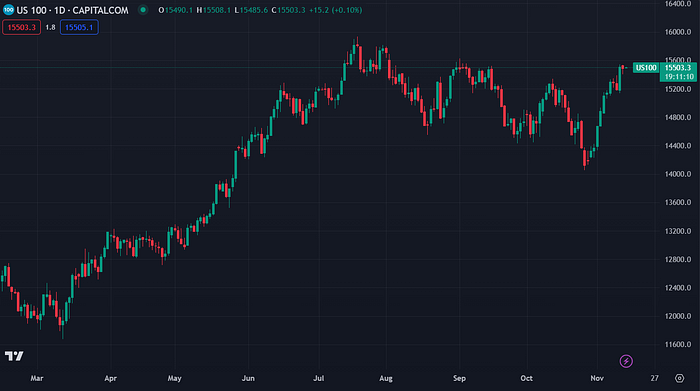Click the high value H15508.1
The height and width of the screenshot is (391, 700).
pos(213,10)
